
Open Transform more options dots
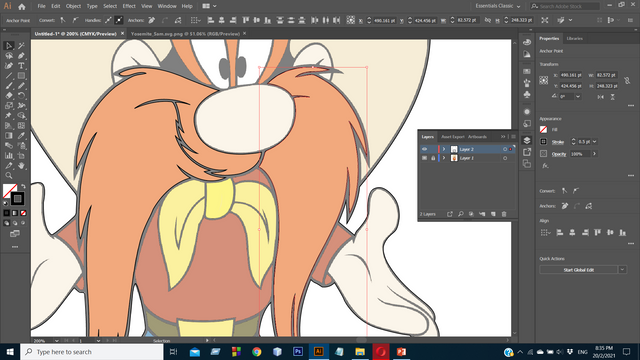coord(631,106)
